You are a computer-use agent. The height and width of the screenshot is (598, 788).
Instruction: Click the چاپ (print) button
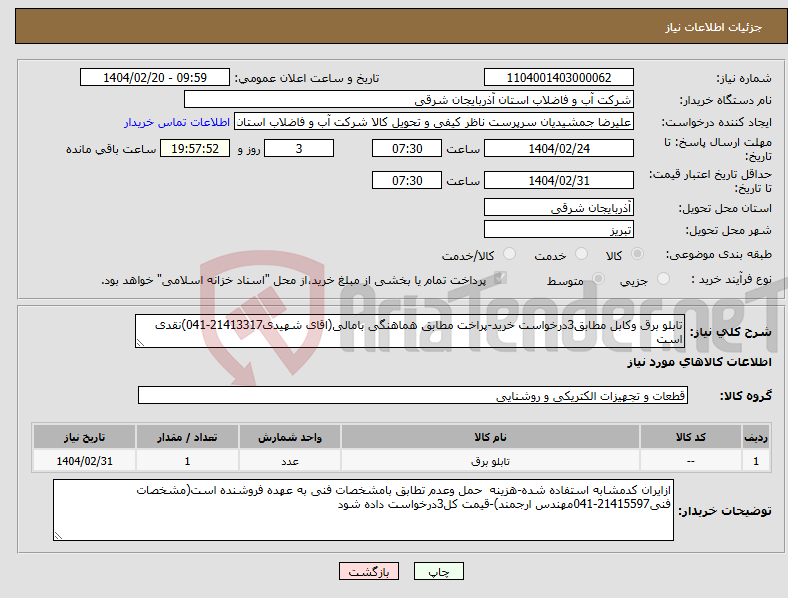439,571
